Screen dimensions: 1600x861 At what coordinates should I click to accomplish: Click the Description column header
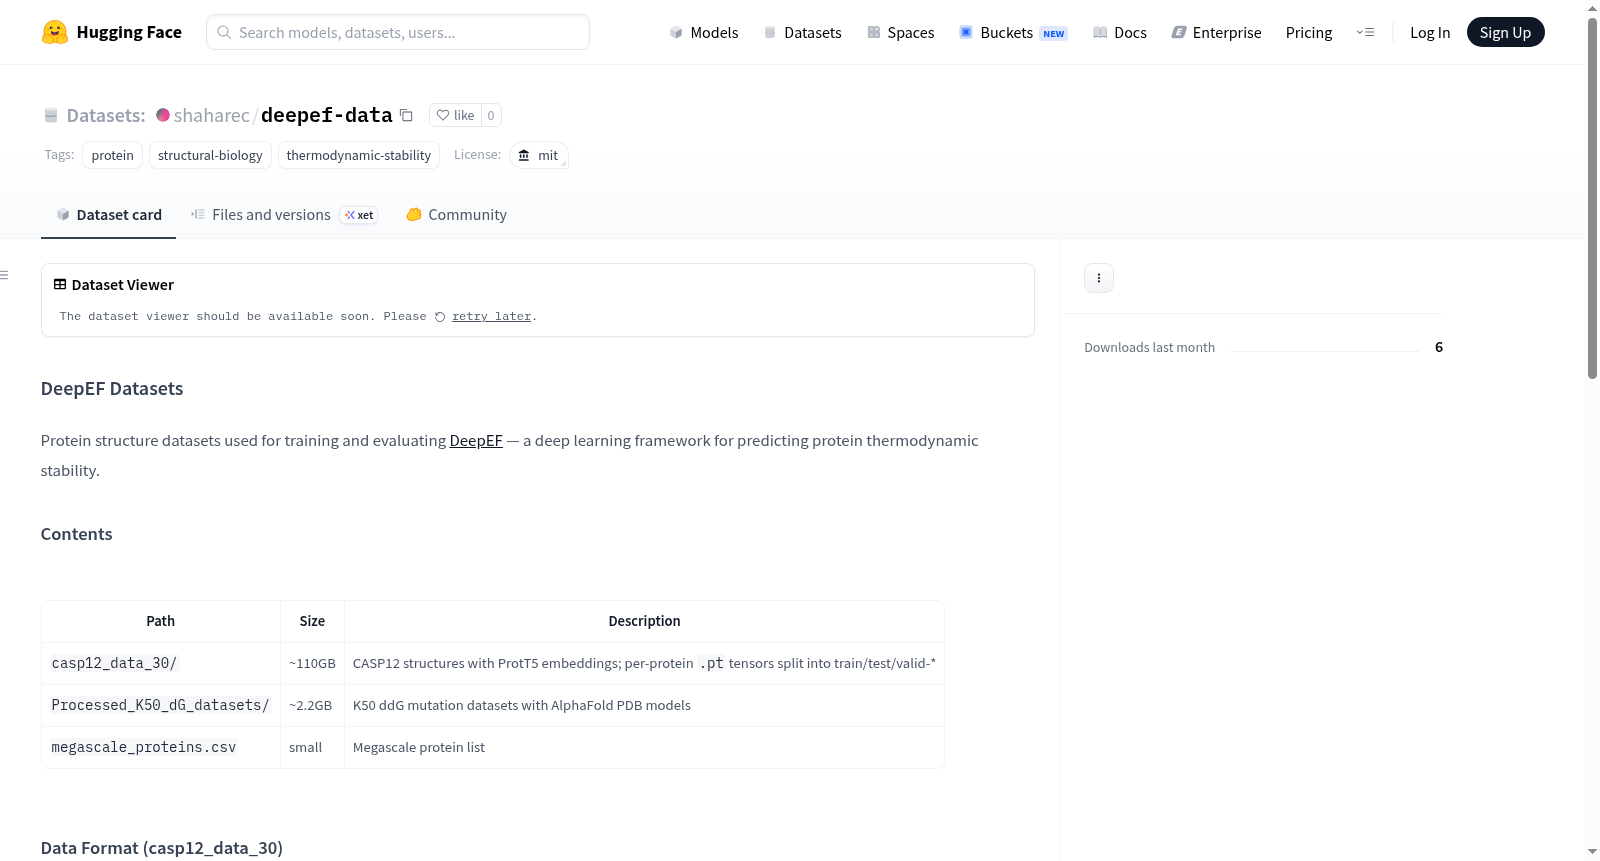pos(644,621)
